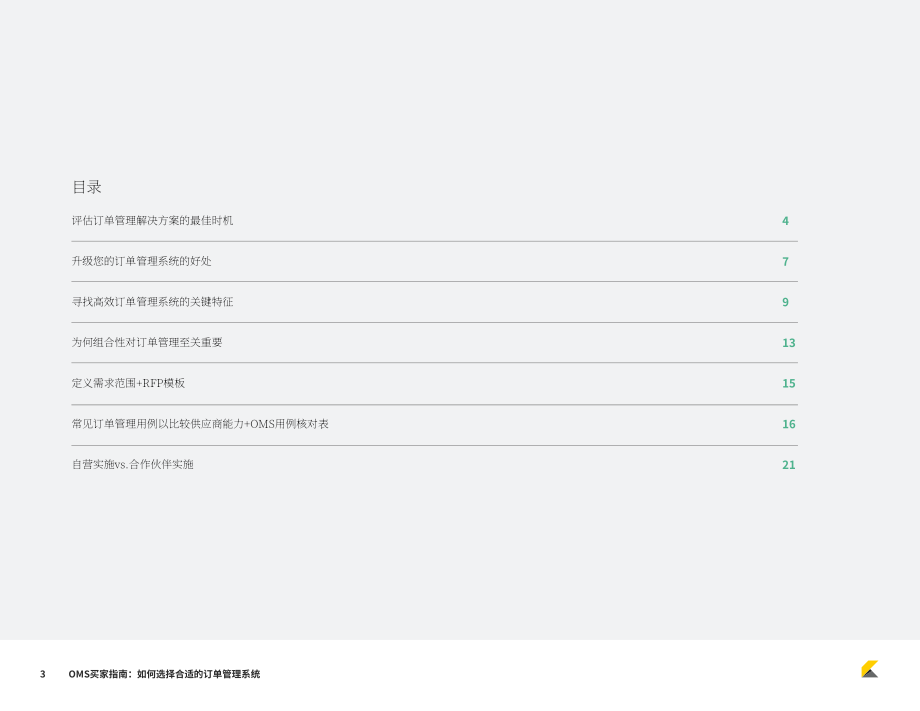Open the '常见订单管理用例以比较供应商能力+OMS用例核对表' entry
920x711 pixels.
(200, 424)
